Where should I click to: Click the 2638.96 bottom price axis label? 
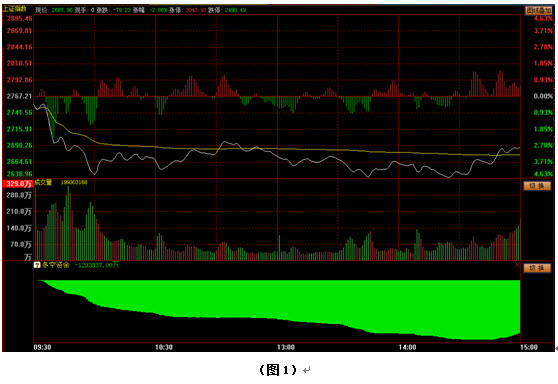[x=20, y=174]
